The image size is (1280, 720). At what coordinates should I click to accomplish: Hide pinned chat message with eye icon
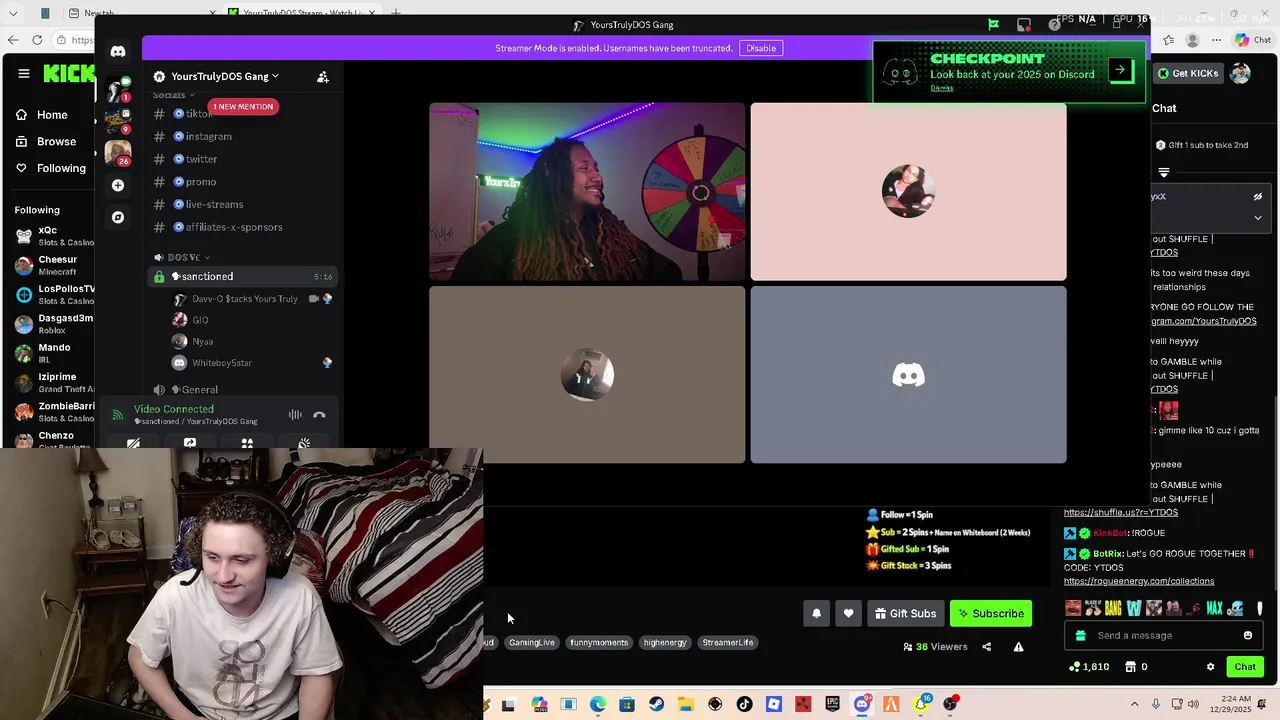click(x=1258, y=197)
